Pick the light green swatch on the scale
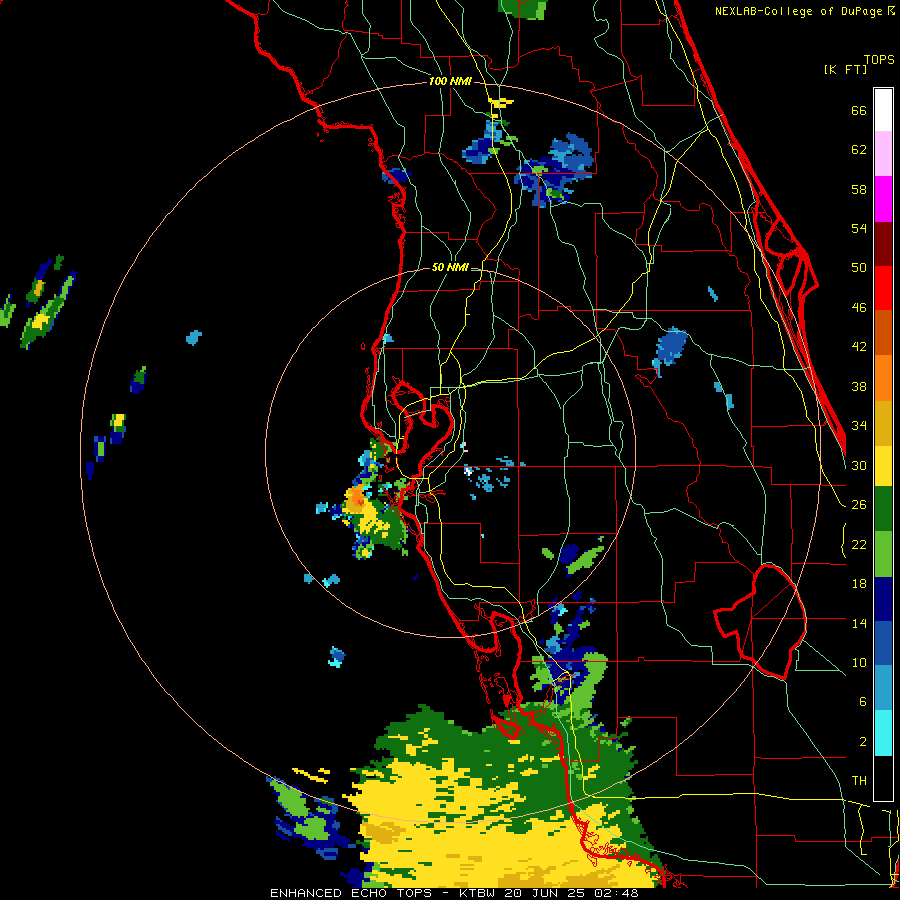900x900 pixels. (883, 554)
